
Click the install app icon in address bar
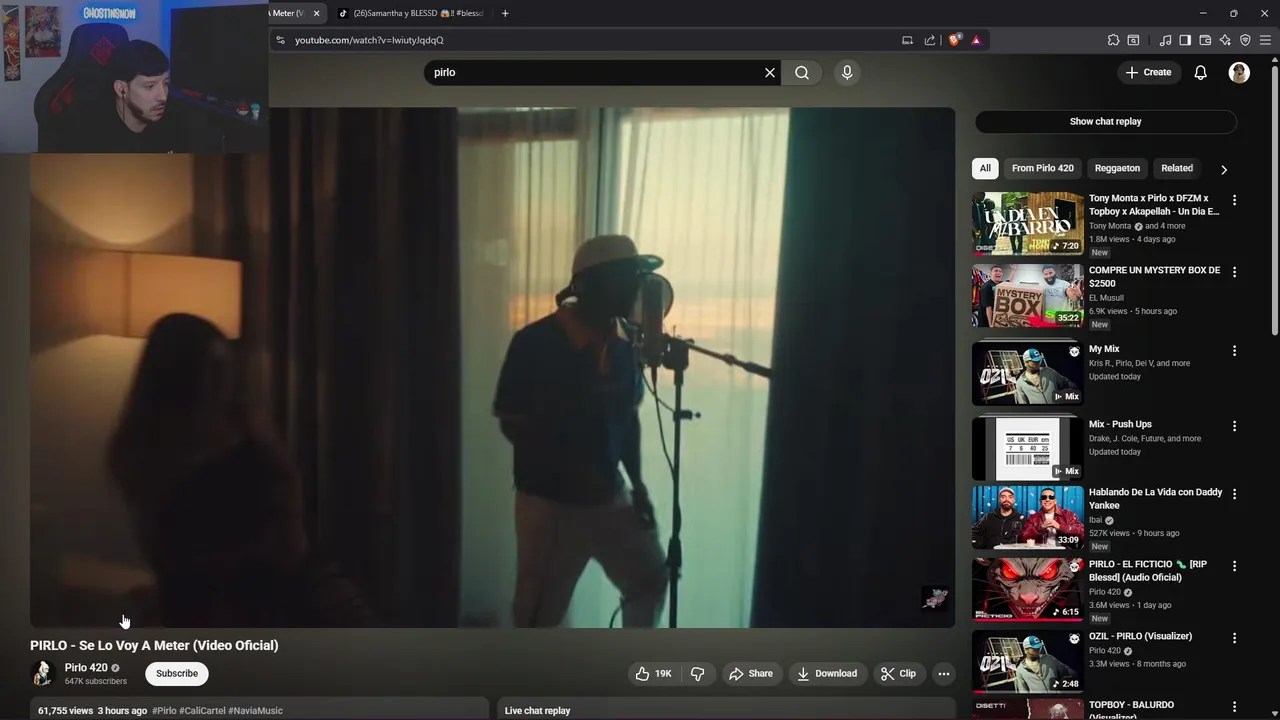coord(907,40)
